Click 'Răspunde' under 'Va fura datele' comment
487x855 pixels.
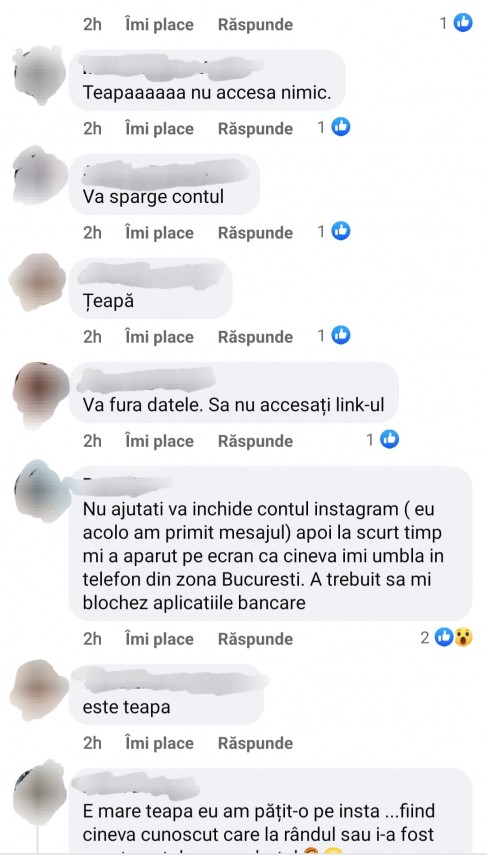(x=255, y=441)
